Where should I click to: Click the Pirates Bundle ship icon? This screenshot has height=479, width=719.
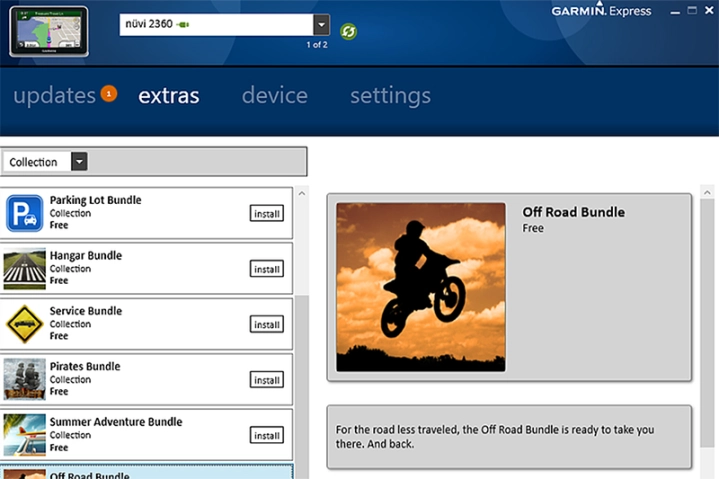(25, 379)
